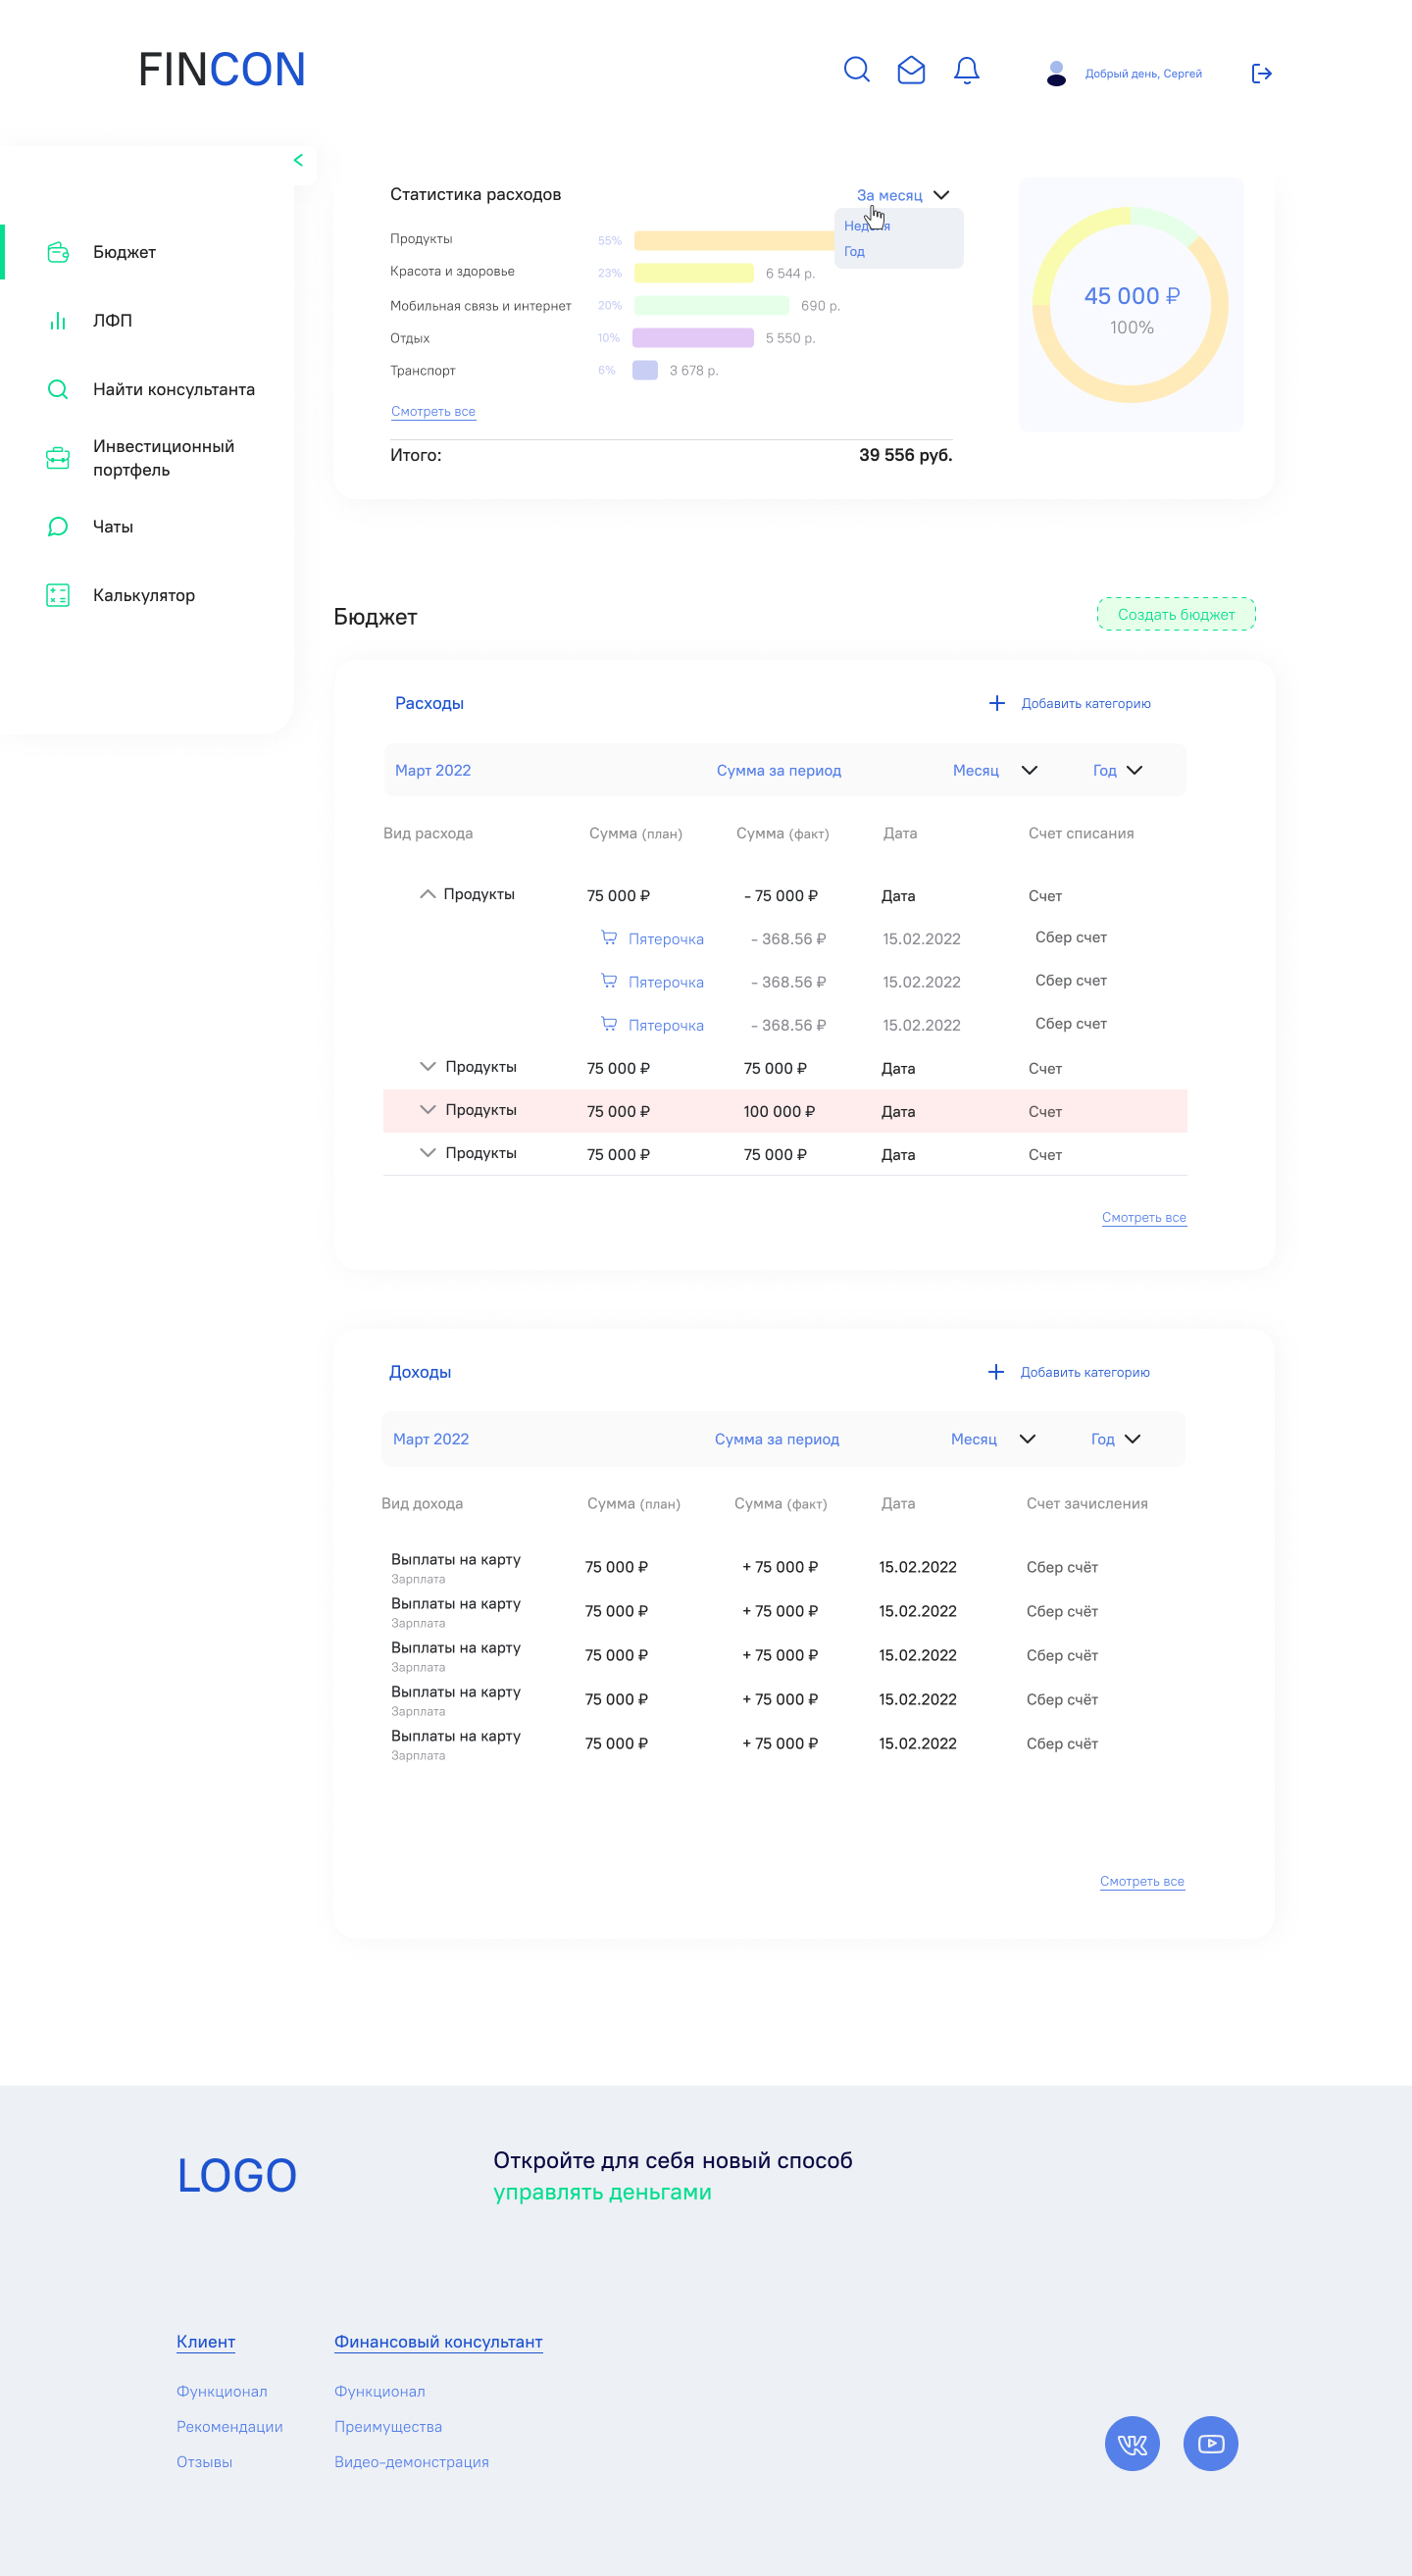Click the notification bell icon
Screen dimensions: 1412x2576
tap(966, 71)
